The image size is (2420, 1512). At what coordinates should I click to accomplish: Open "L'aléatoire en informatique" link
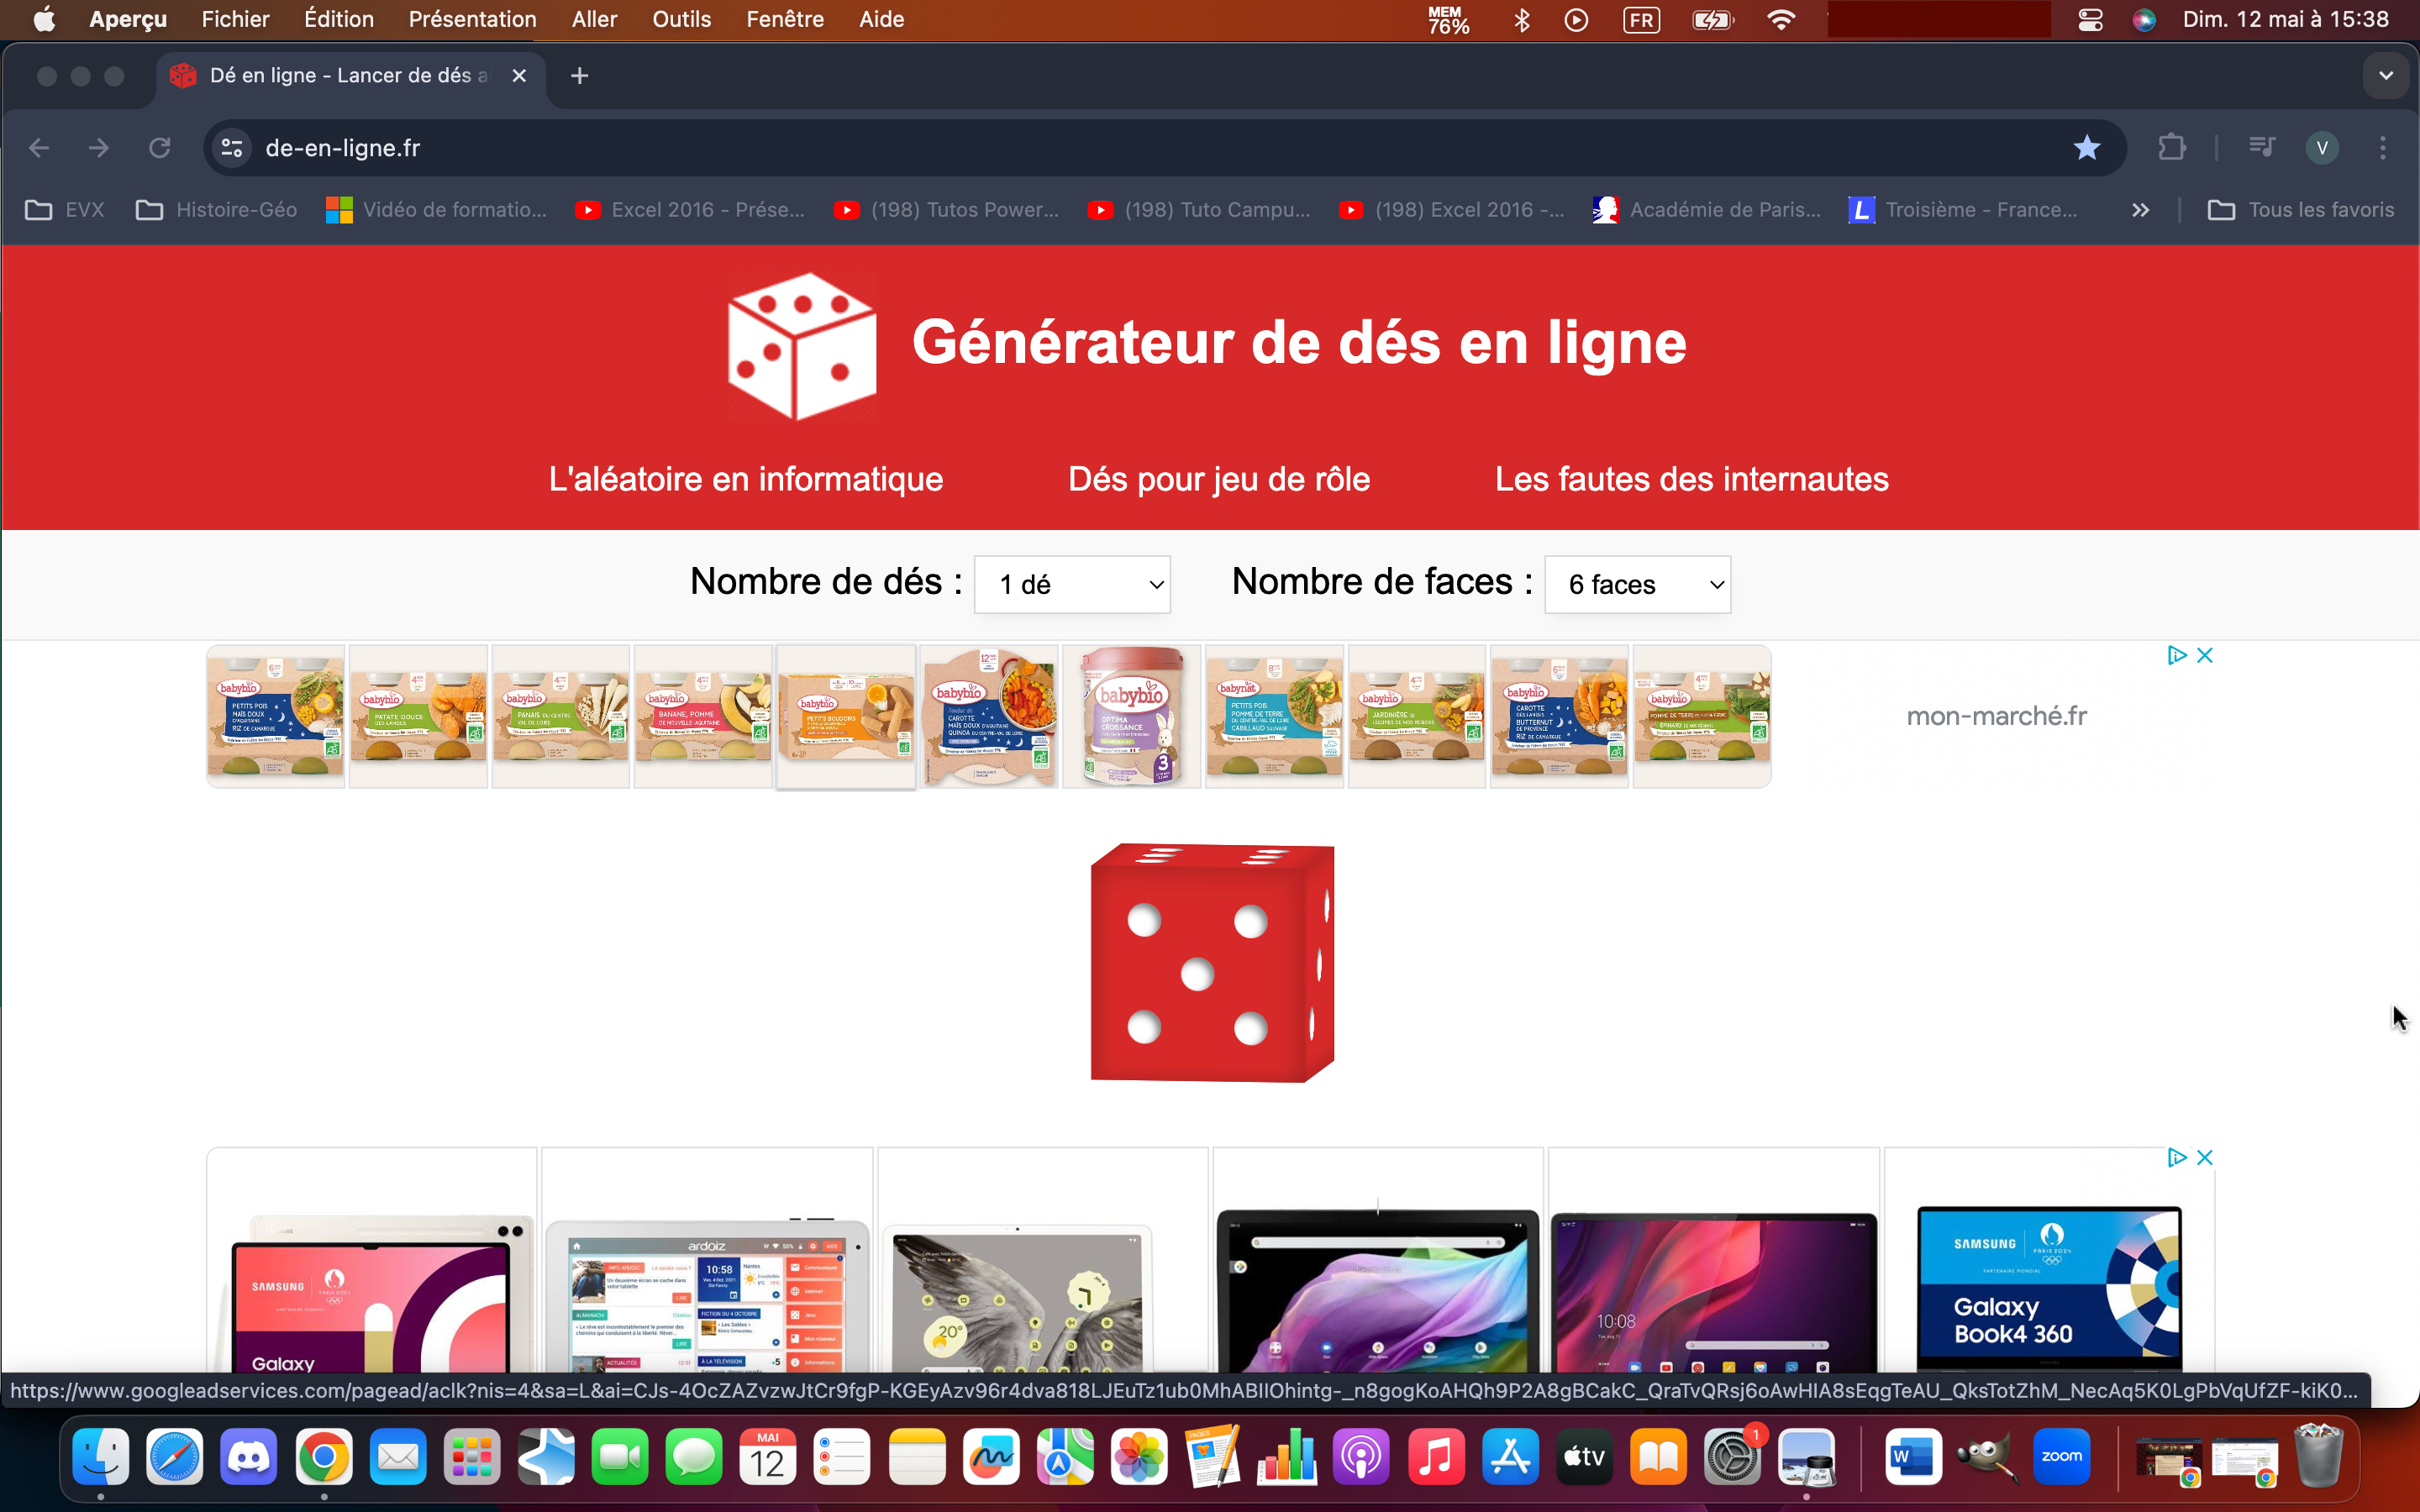click(745, 479)
